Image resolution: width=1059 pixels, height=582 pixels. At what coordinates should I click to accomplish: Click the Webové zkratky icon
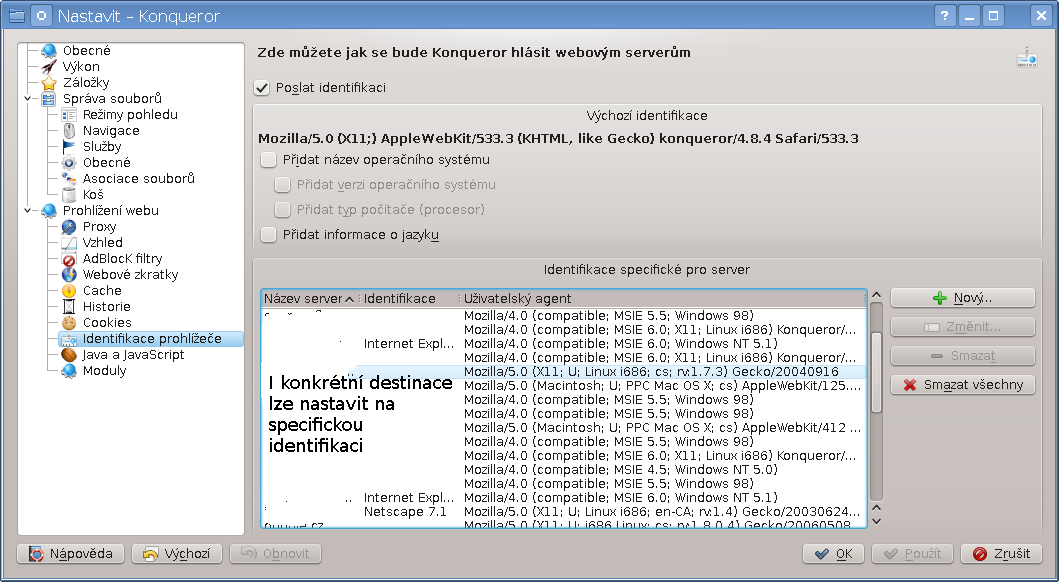click(x=69, y=275)
